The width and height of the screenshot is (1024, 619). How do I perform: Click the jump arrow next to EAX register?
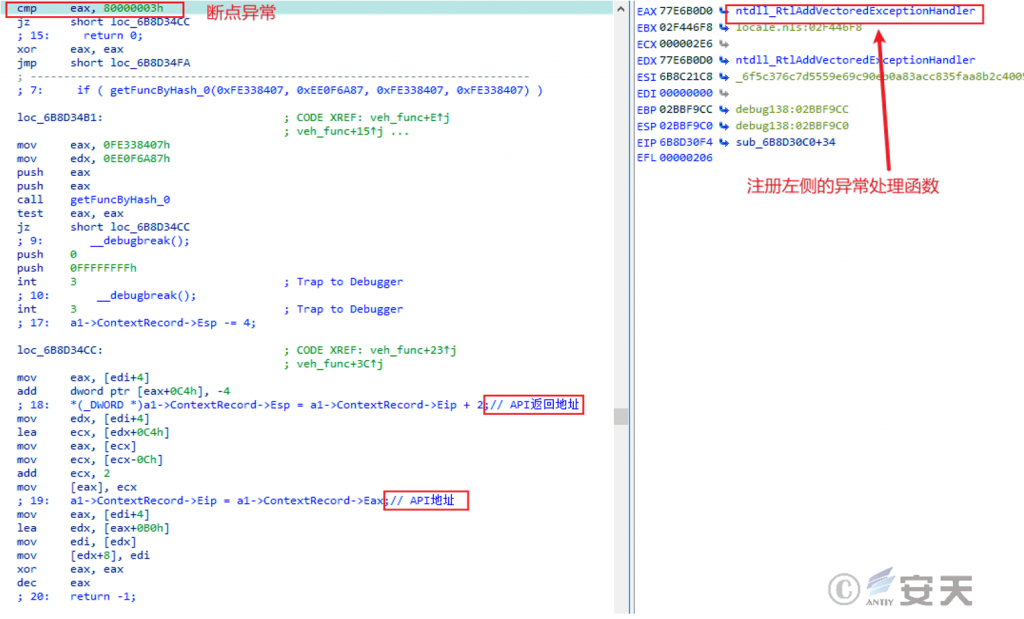(723, 11)
